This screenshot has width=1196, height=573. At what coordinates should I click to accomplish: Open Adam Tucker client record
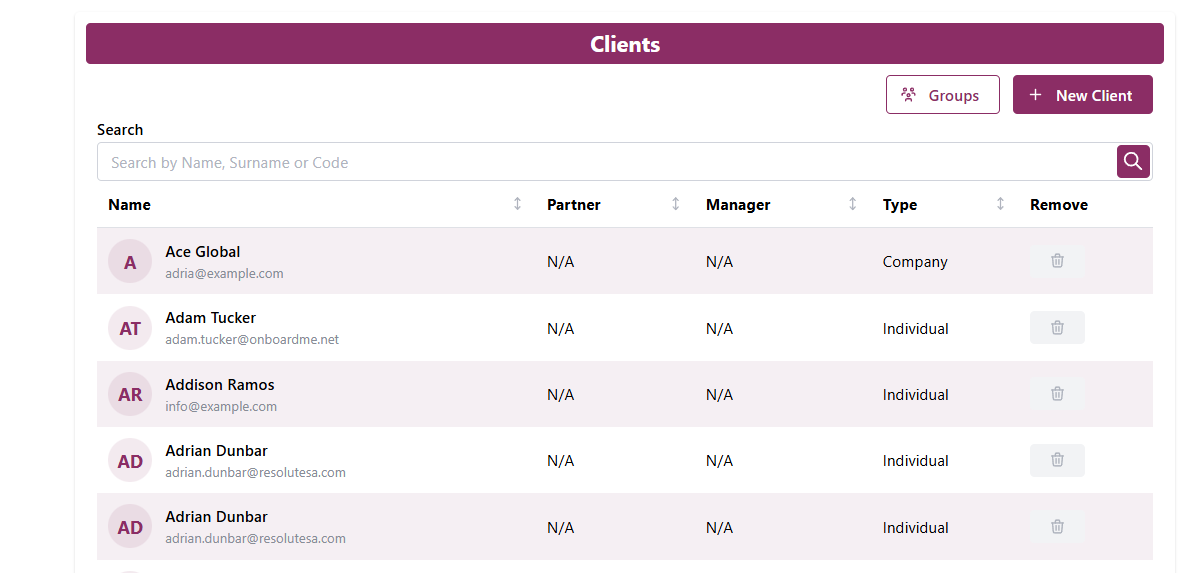pos(211,318)
